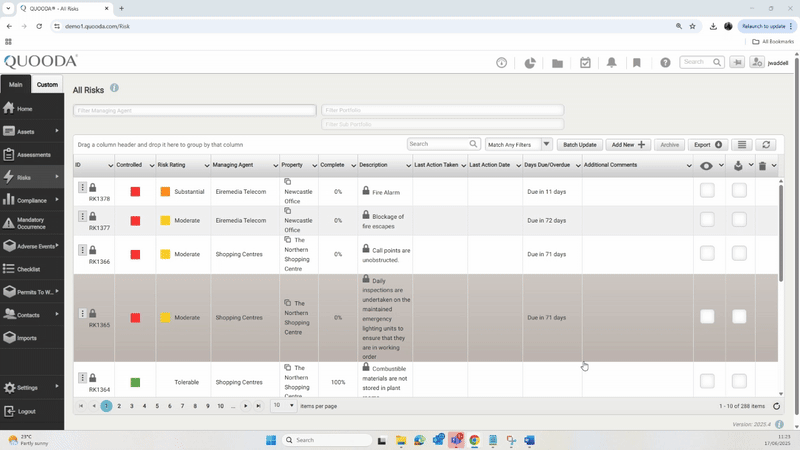
Task: Click the refresh grid icon button
Action: tap(766, 145)
